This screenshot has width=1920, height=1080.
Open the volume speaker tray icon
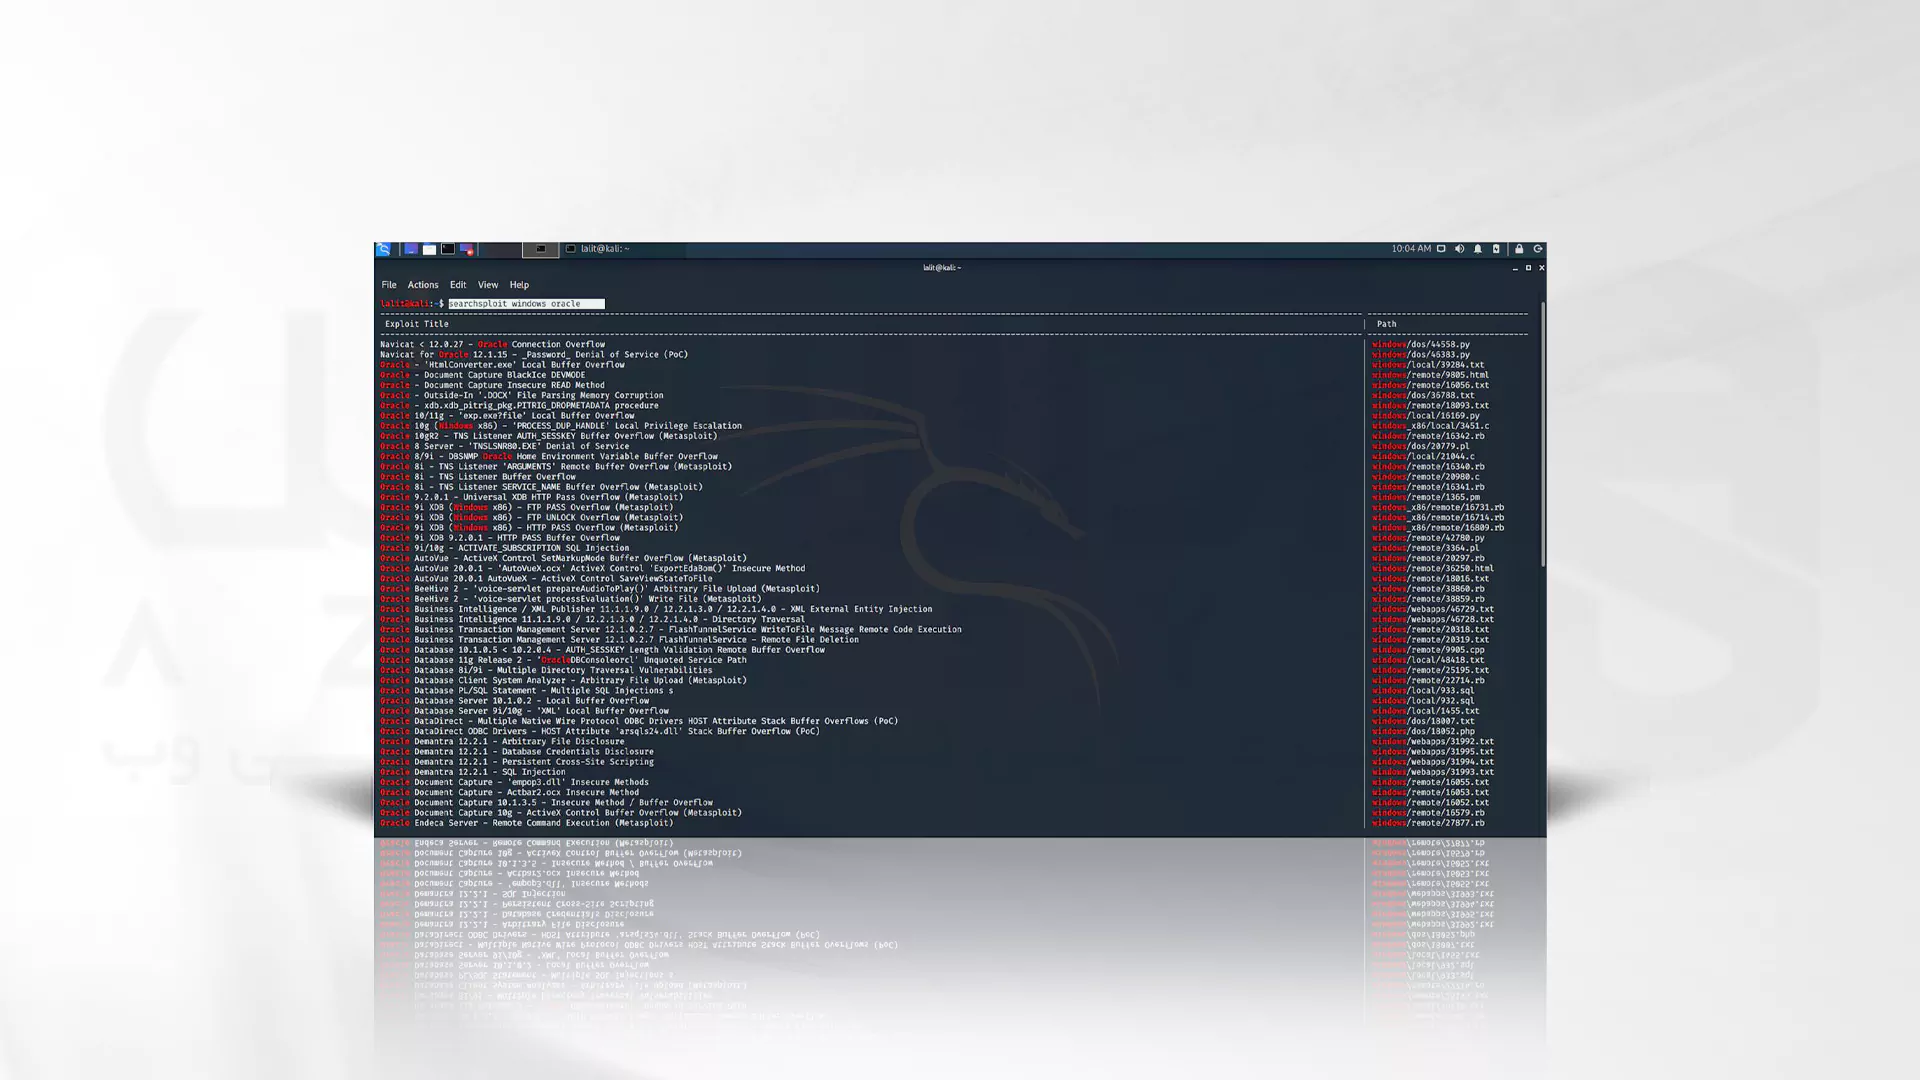click(1459, 249)
